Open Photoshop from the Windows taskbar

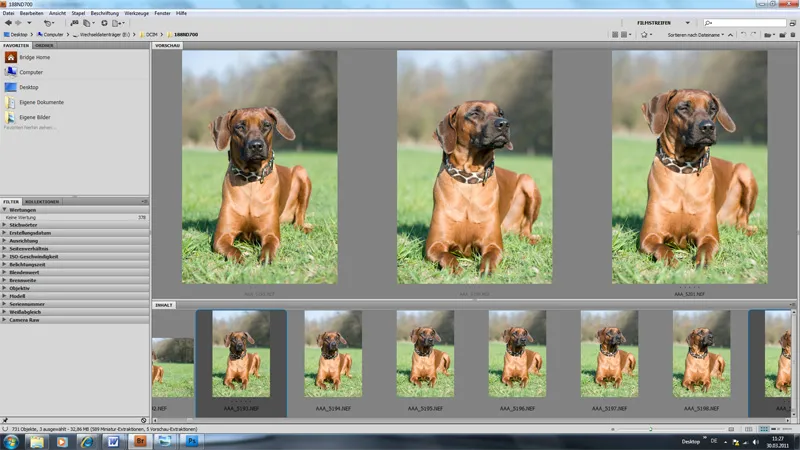coord(192,441)
